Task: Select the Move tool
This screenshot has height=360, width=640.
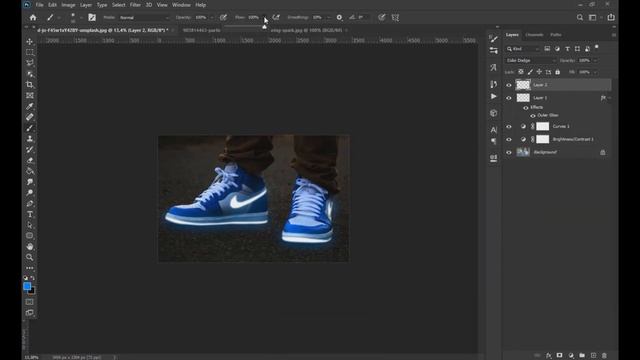Action: point(30,42)
